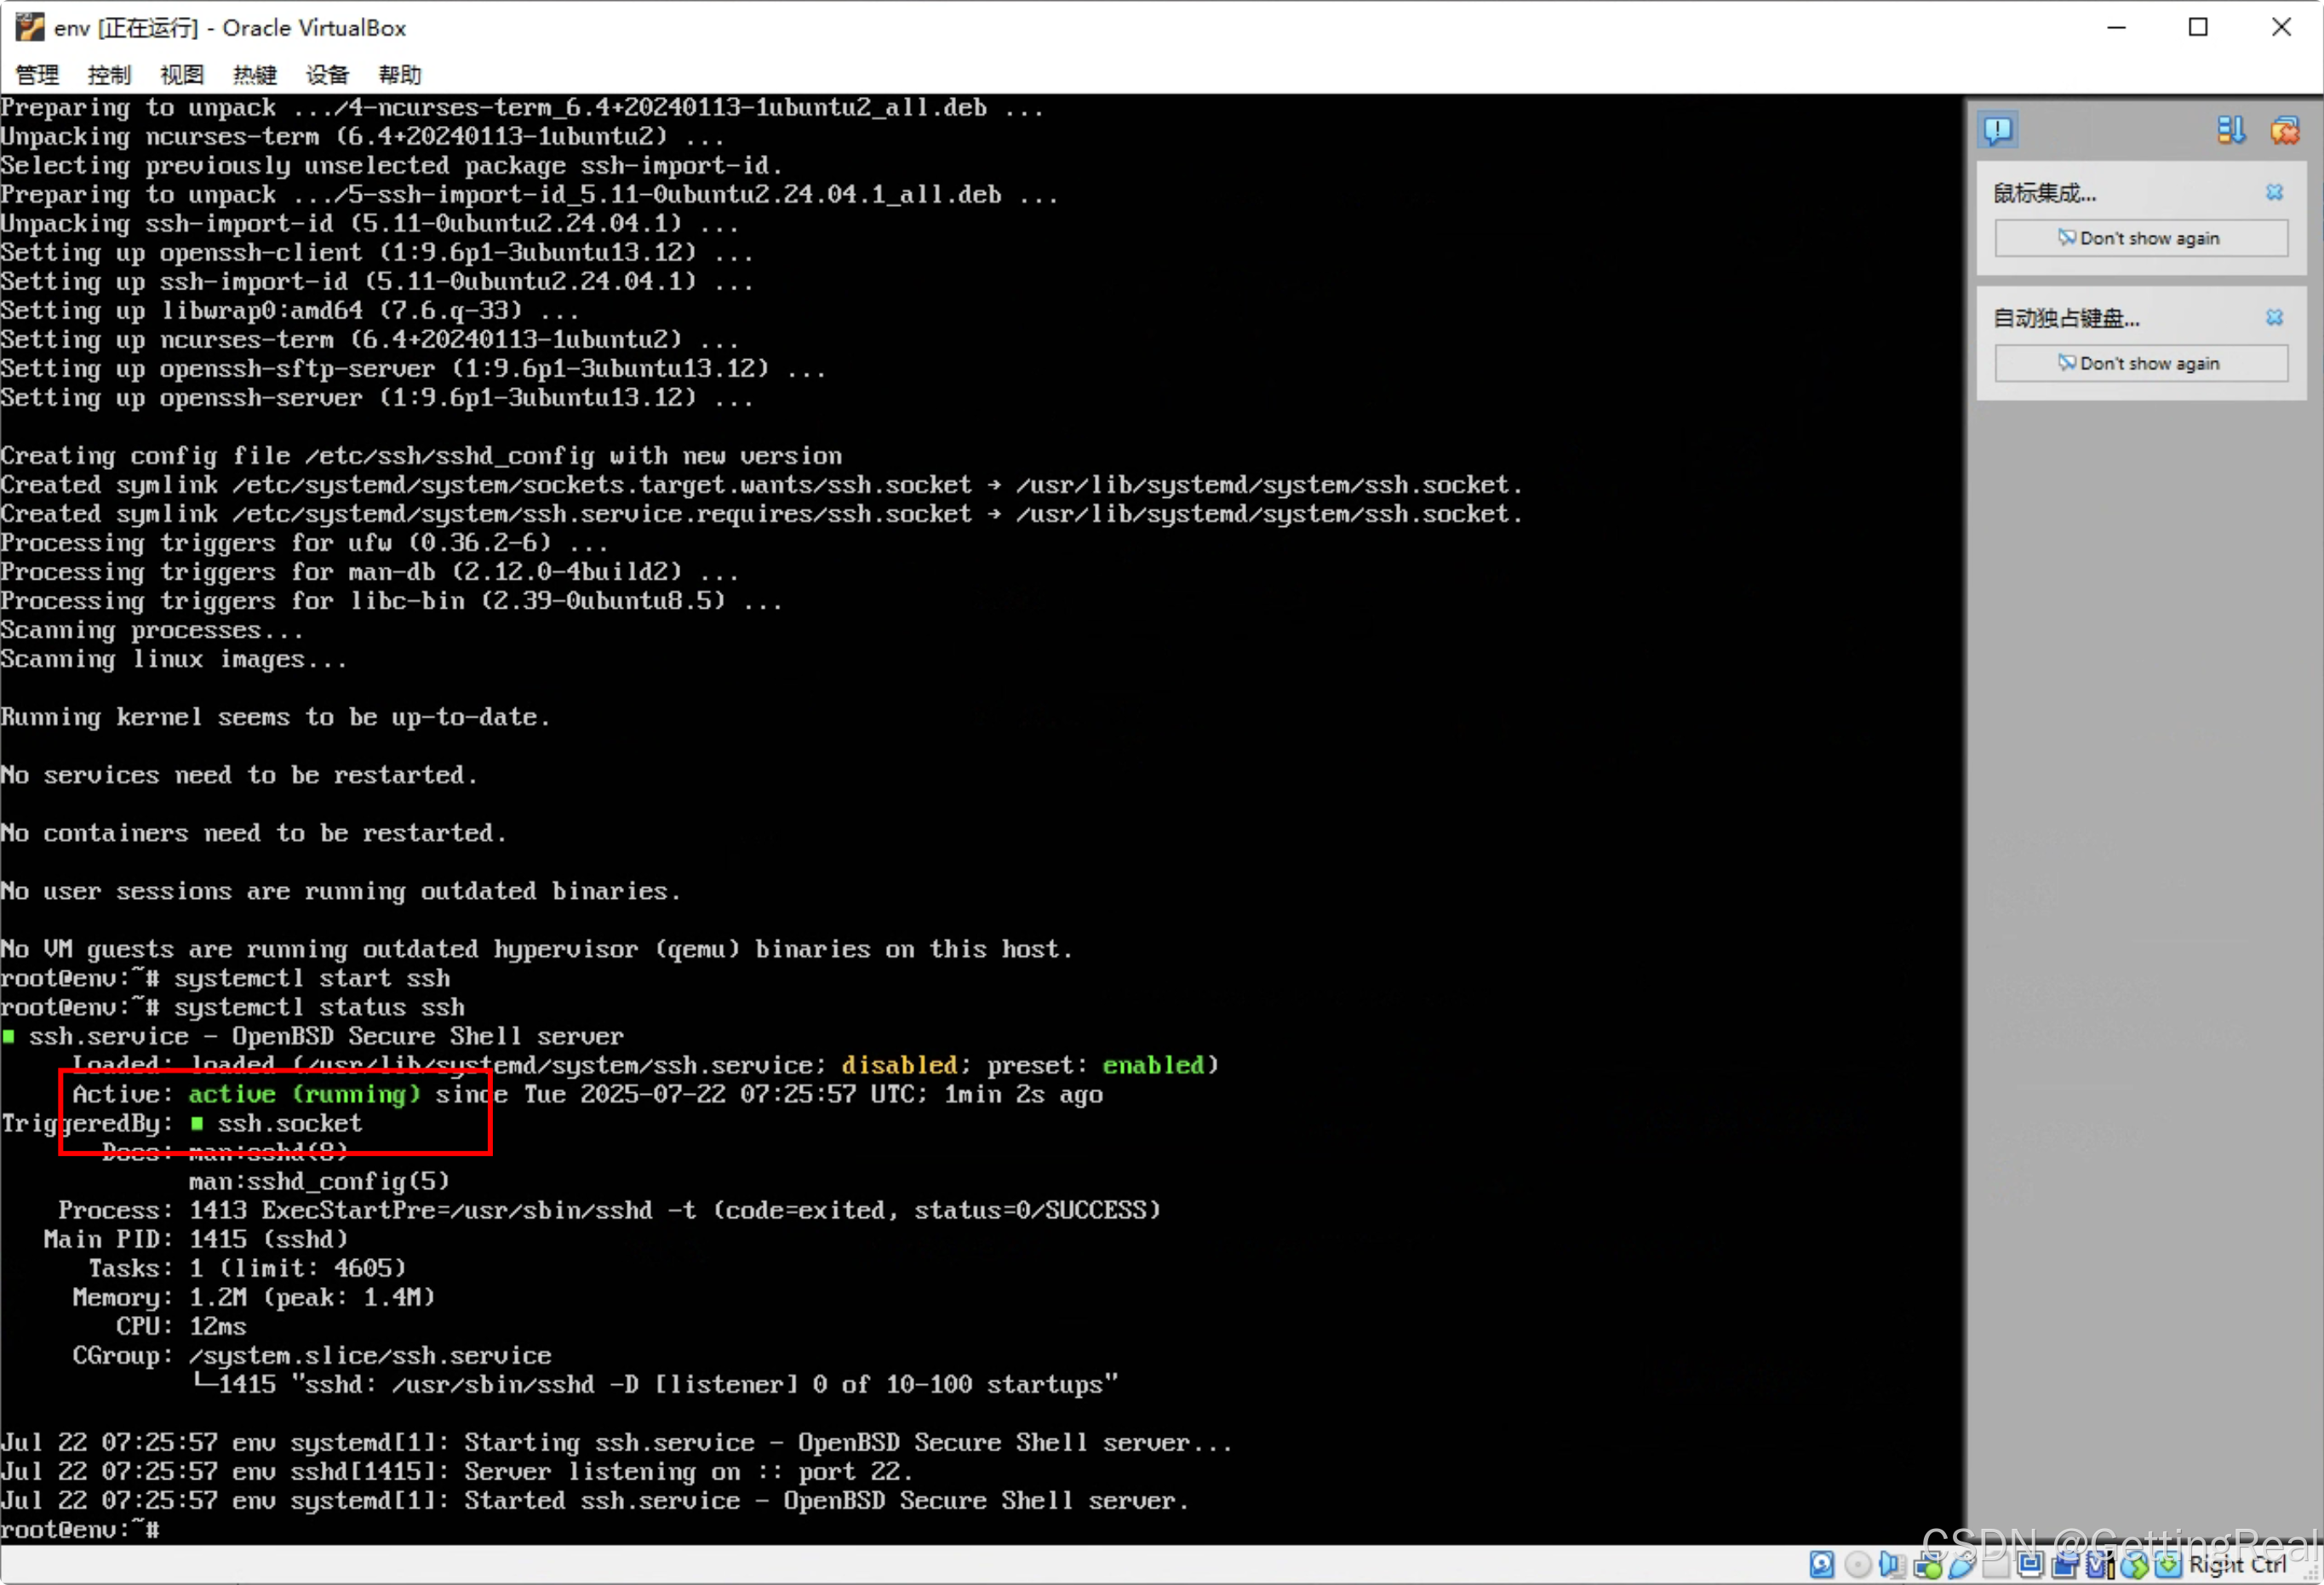Viewport: 2324px width, 1585px height.
Task: Click the 'Running kernel seems to be up-to-date' line
Action: 275,717
